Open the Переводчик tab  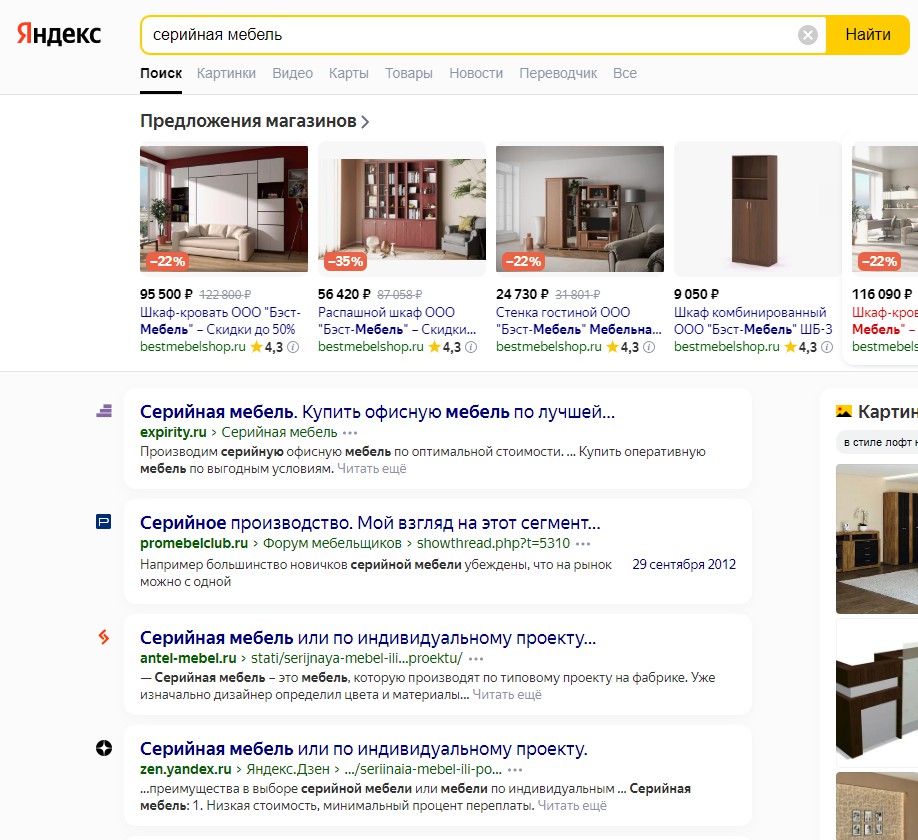[558, 73]
